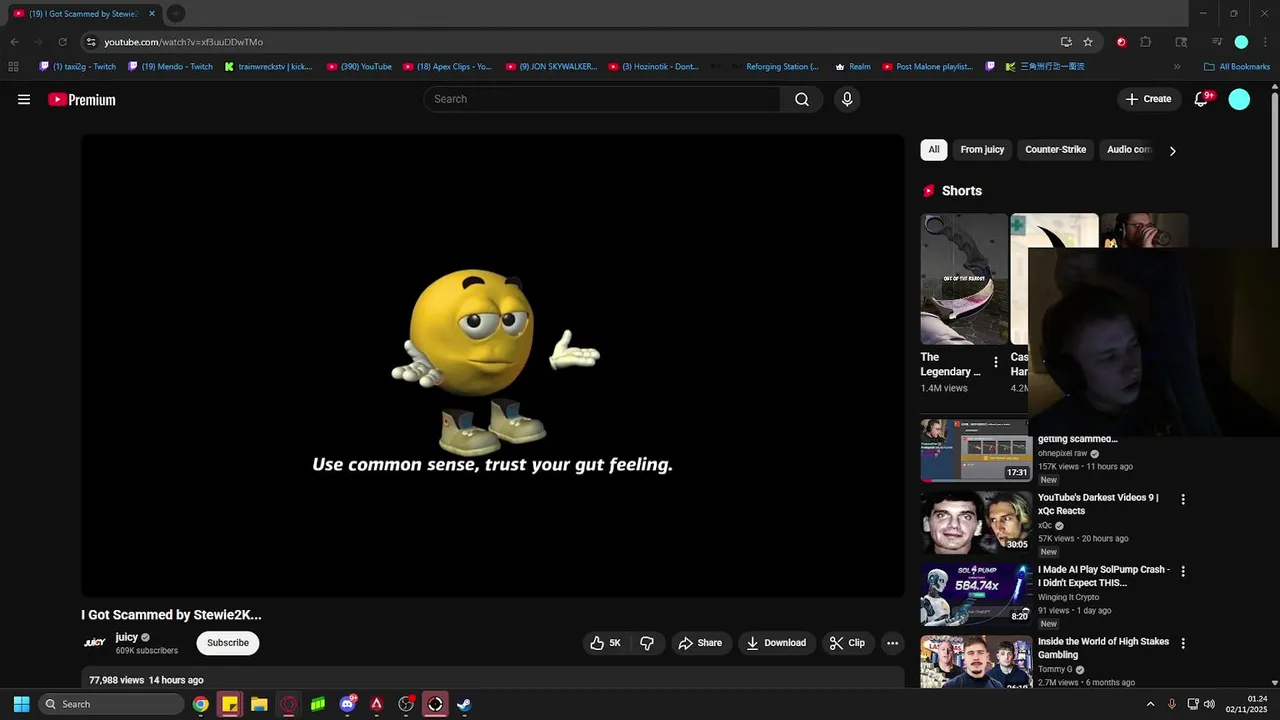
Task: Open Steam from the taskbar
Action: point(464,704)
